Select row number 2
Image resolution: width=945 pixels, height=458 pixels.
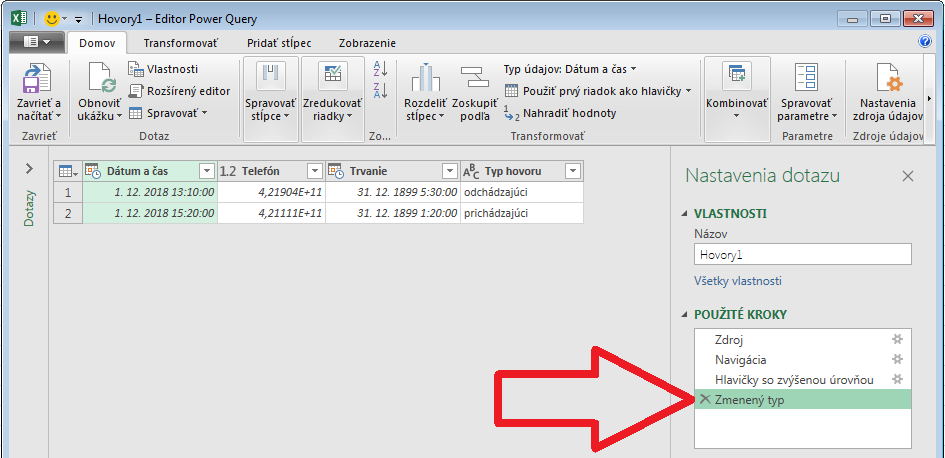[68, 213]
